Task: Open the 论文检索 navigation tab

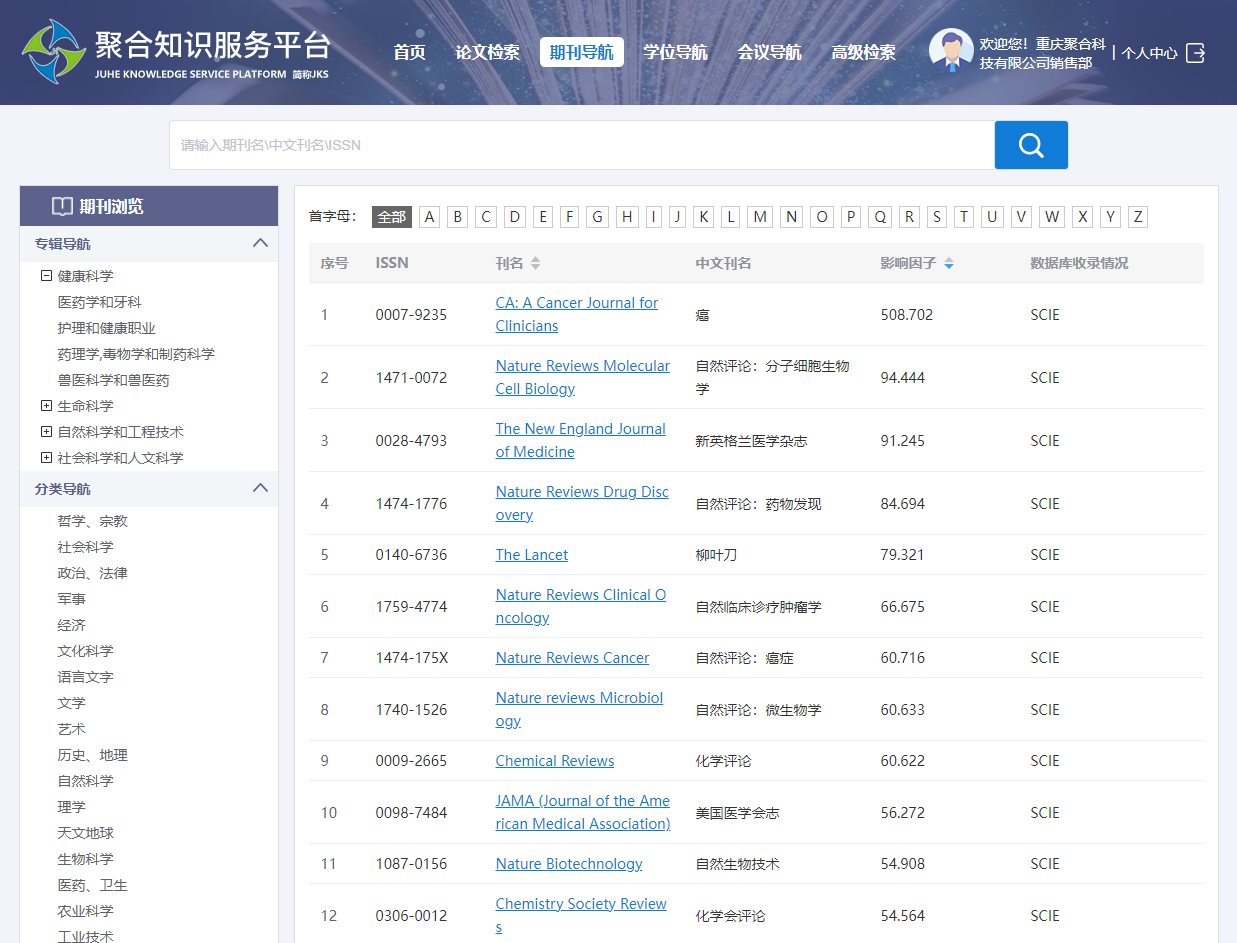Action: pyautogui.click(x=487, y=52)
